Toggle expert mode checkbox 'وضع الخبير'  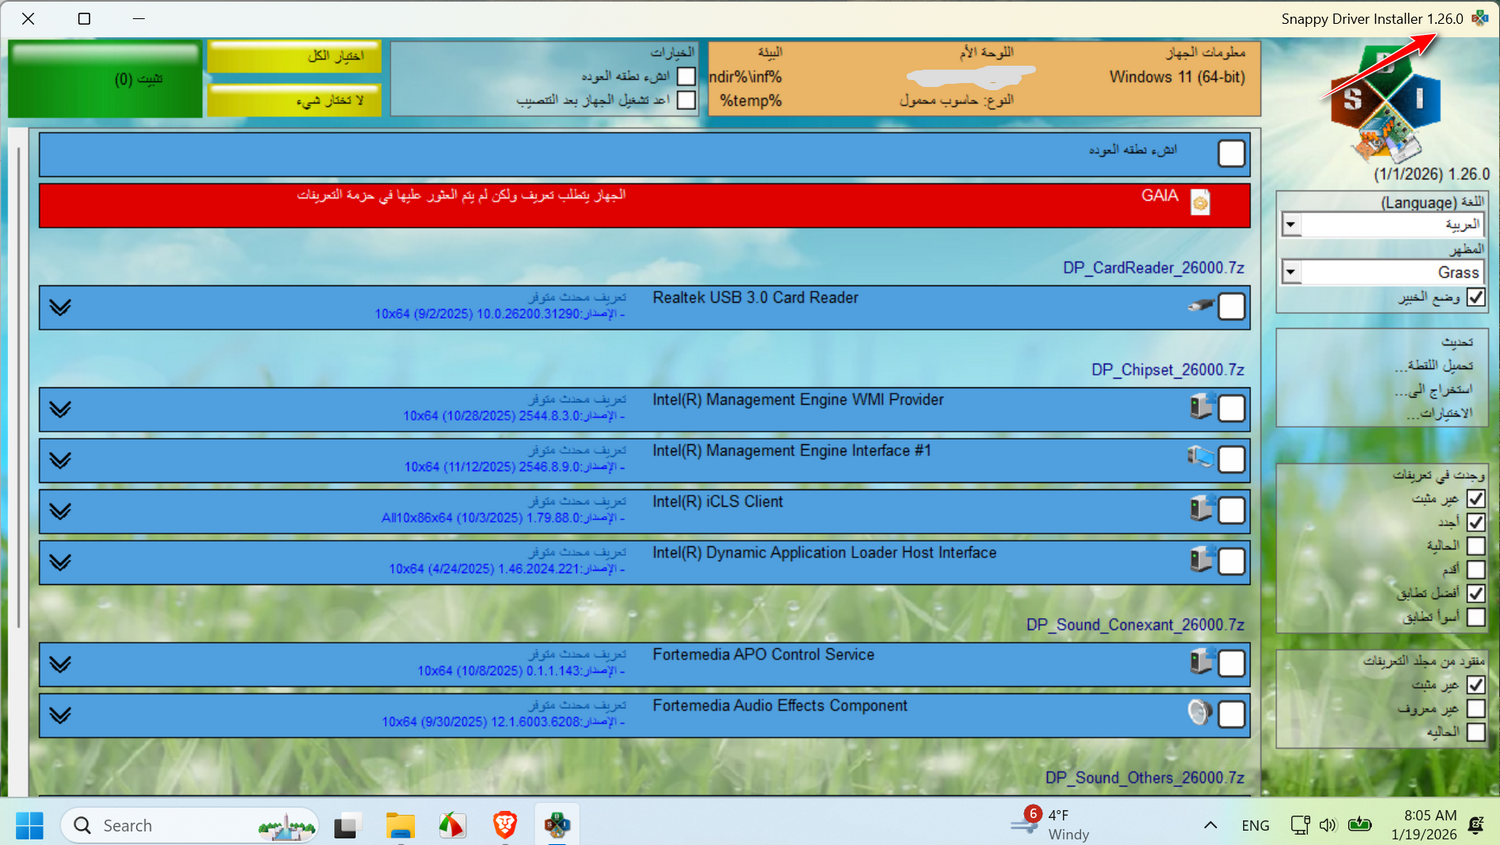pyautogui.click(x=1476, y=297)
